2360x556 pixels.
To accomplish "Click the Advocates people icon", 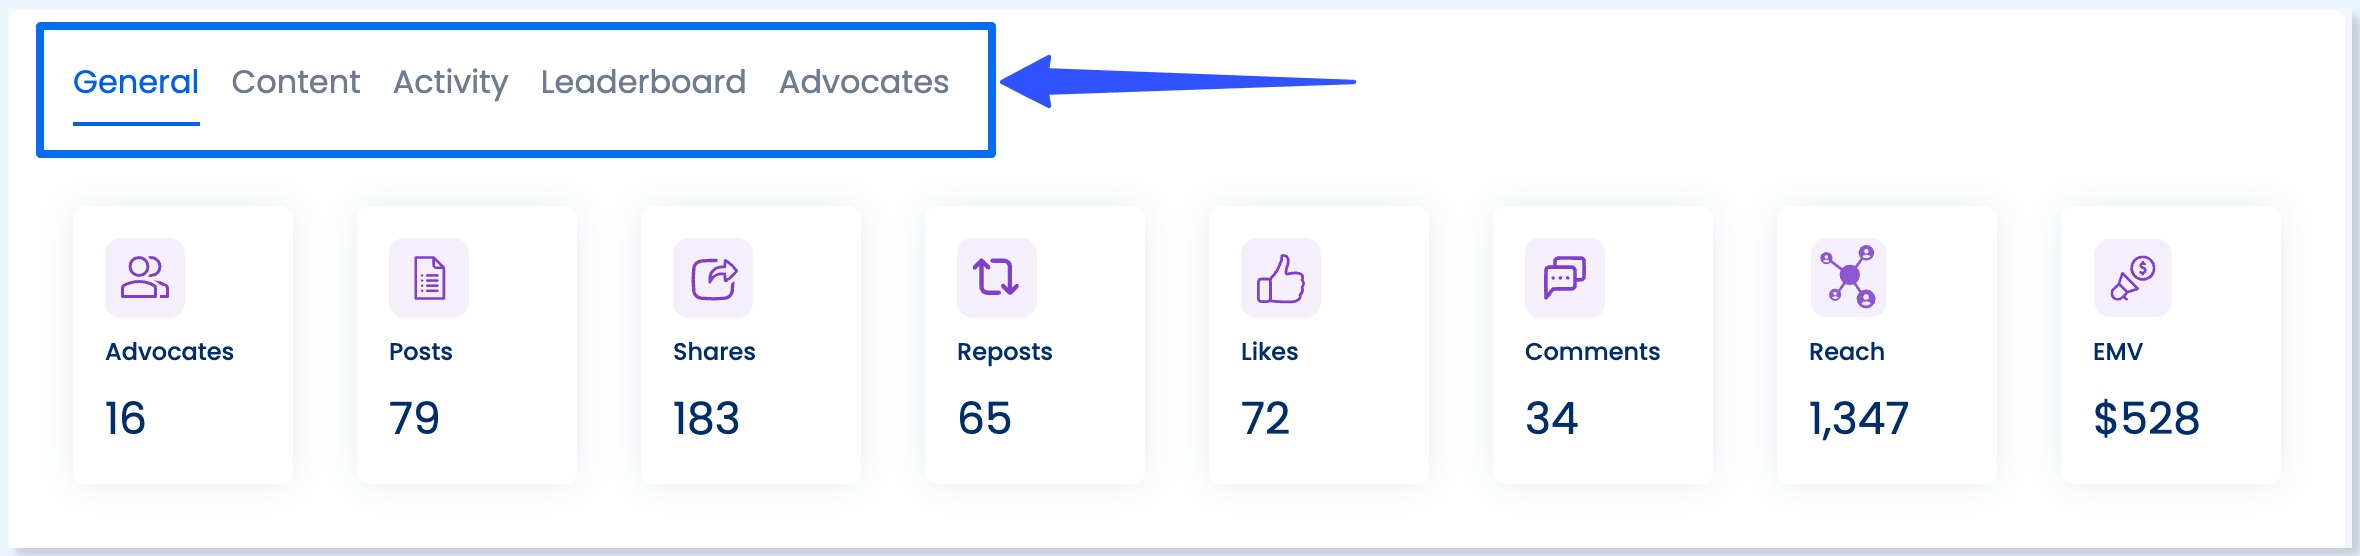I will [145, 278].
